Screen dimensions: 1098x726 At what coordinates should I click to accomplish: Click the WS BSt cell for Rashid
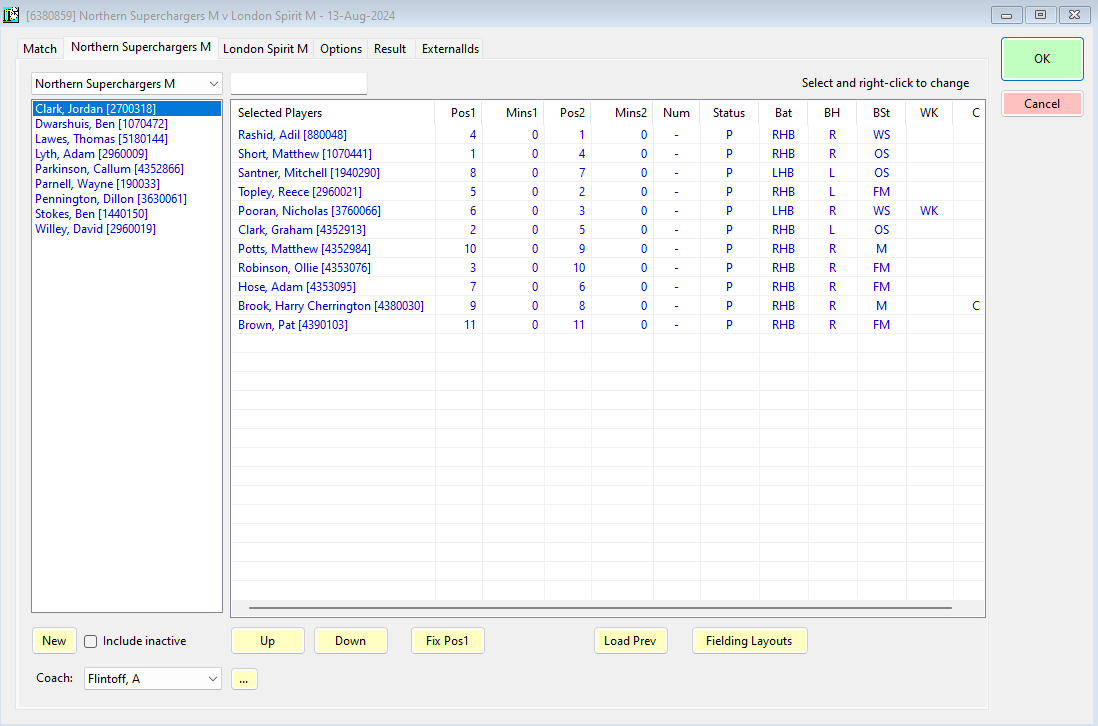(x=882, y=134)
